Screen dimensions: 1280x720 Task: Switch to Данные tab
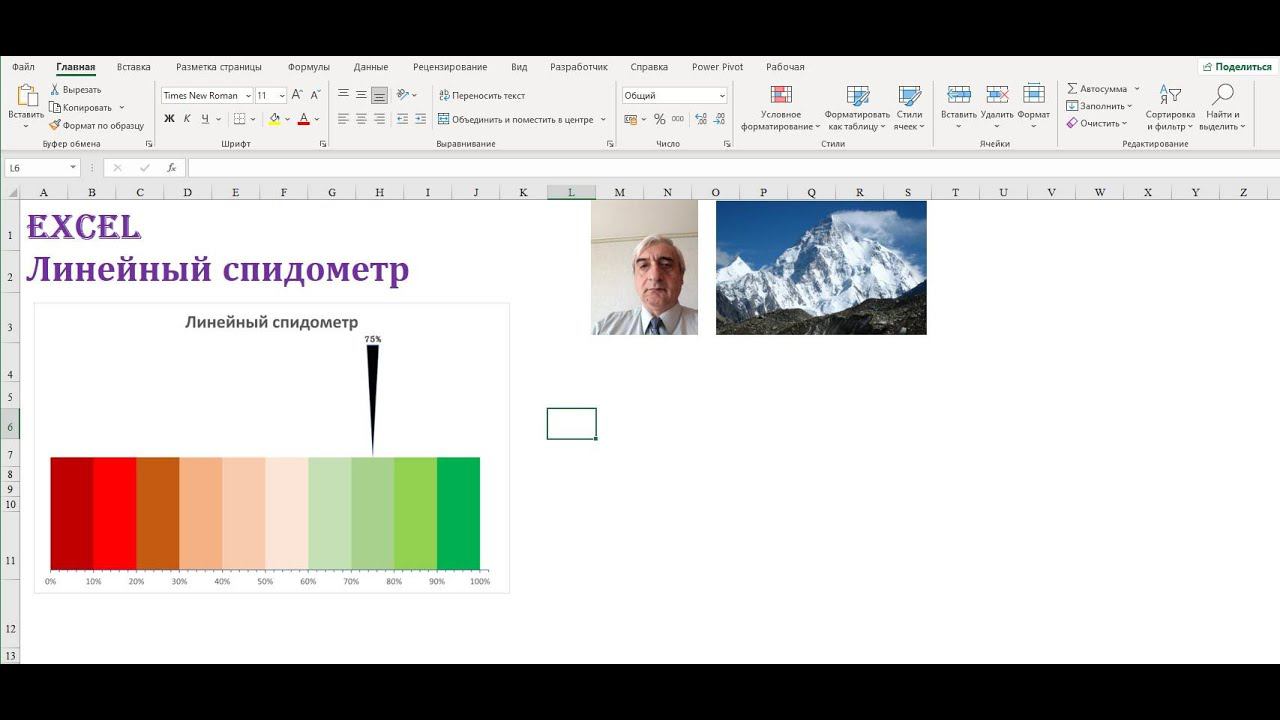pos(371,67)
